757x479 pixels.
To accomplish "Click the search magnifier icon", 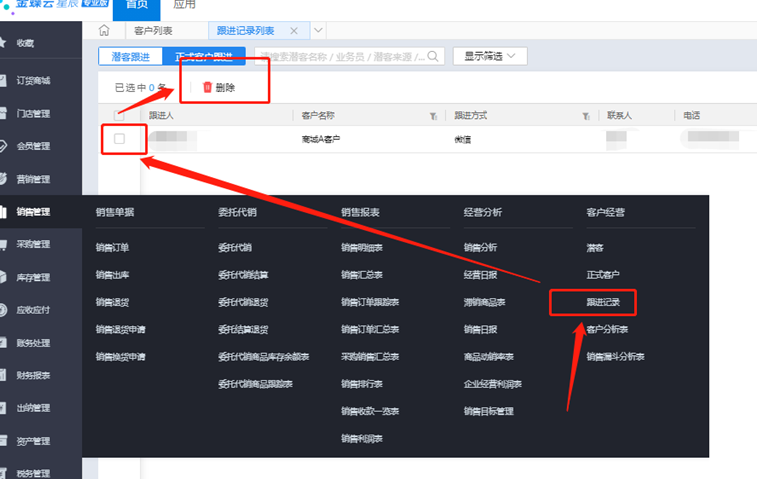I will click(433, 56).
